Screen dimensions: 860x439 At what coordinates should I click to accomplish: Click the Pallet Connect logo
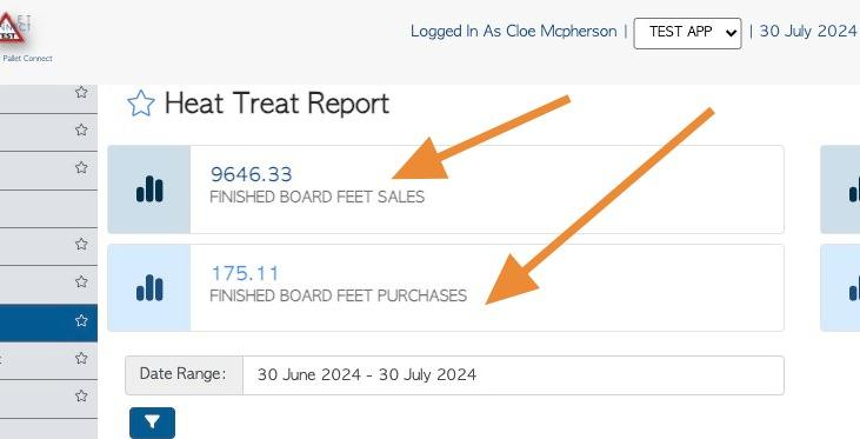24,36
